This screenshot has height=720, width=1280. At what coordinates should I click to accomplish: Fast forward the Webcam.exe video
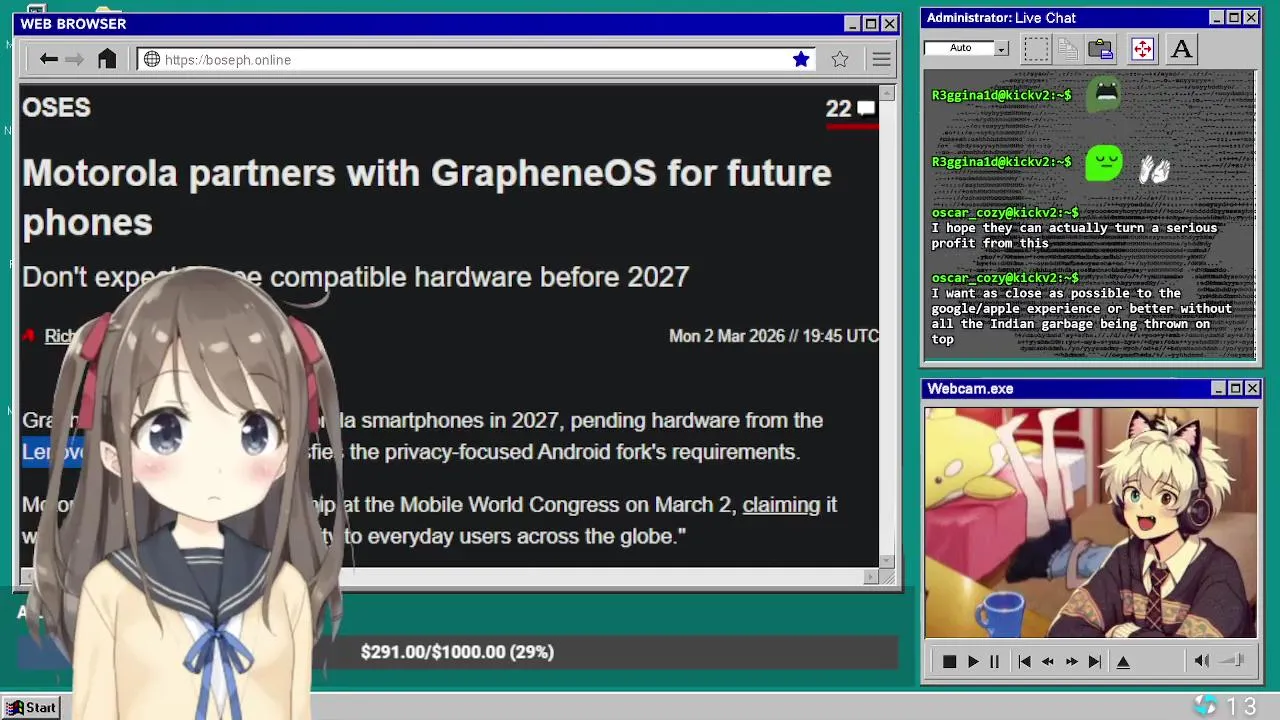coord(1071,661)
